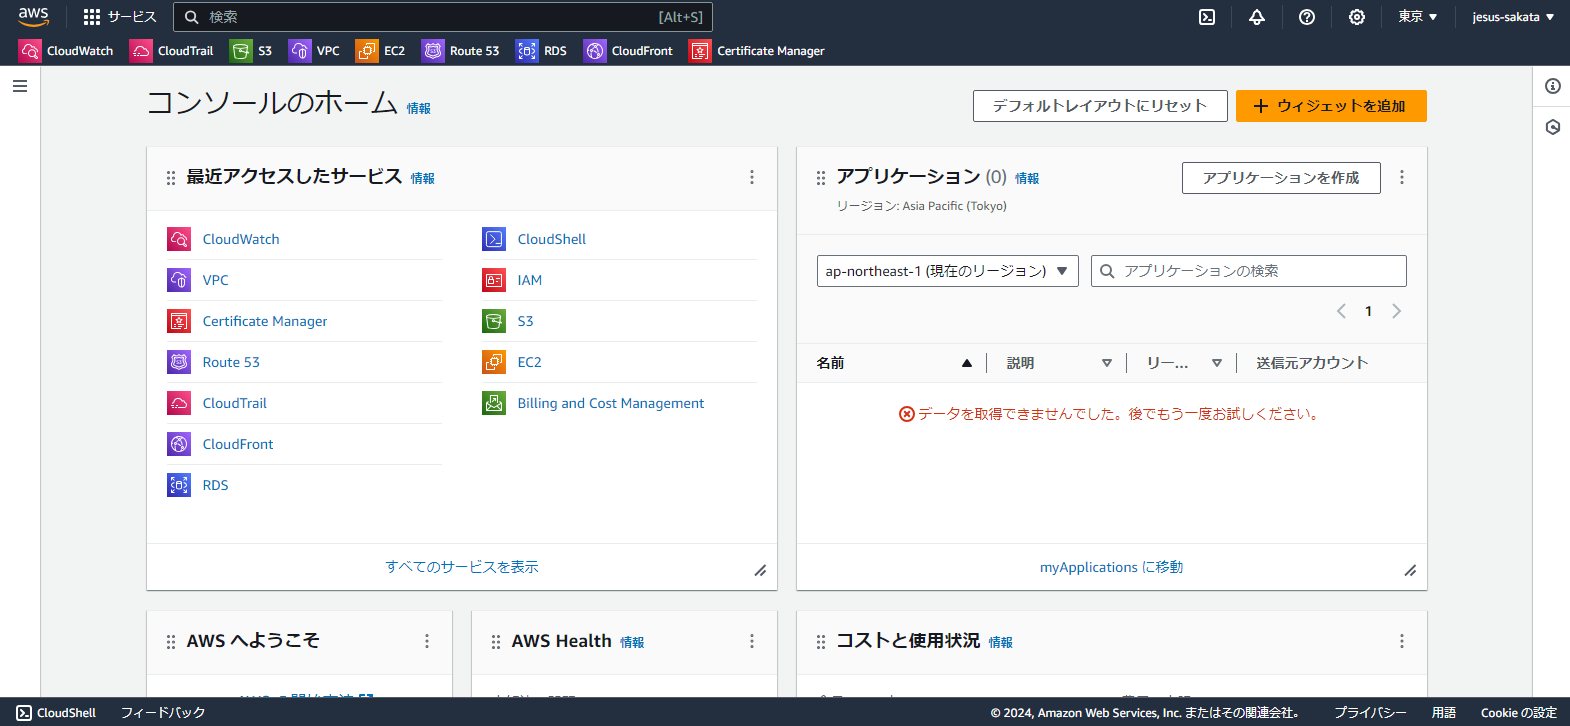This screenshot has width=1570, height=726.
Task: Open Certificate Manager icon in recently visited list
Action: (179, 321)
